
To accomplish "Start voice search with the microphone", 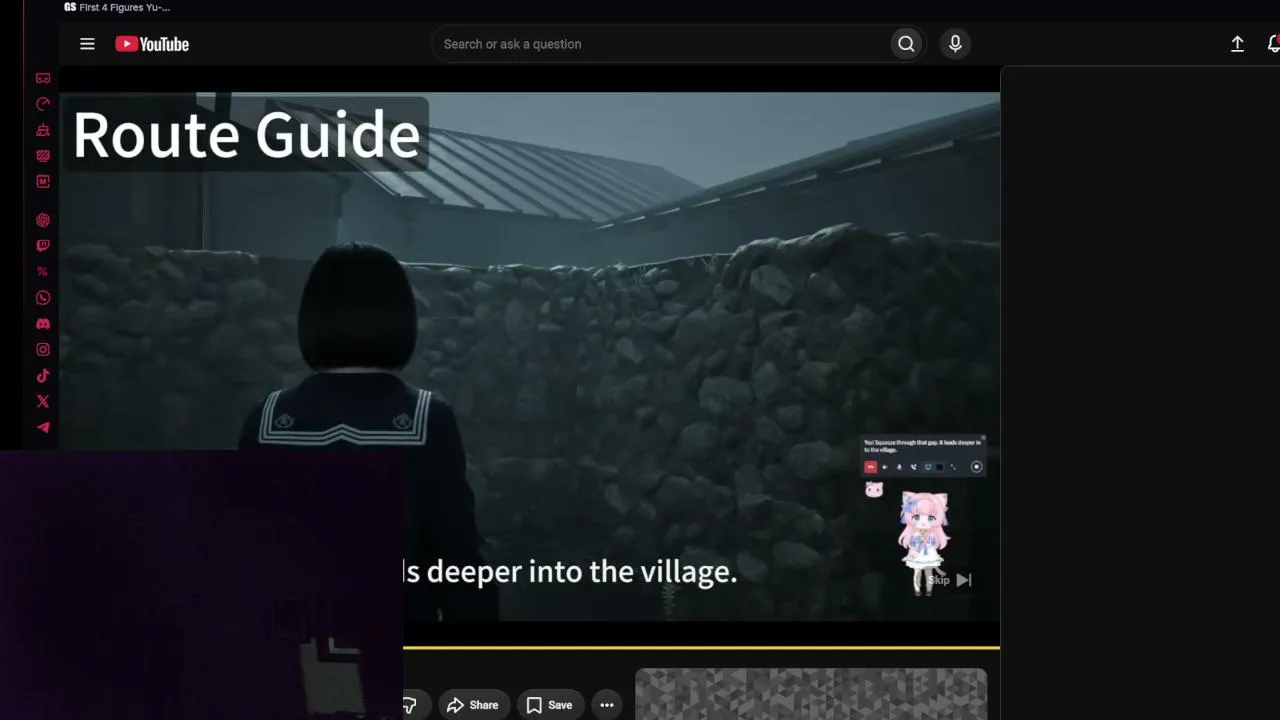I will point(955,44).
